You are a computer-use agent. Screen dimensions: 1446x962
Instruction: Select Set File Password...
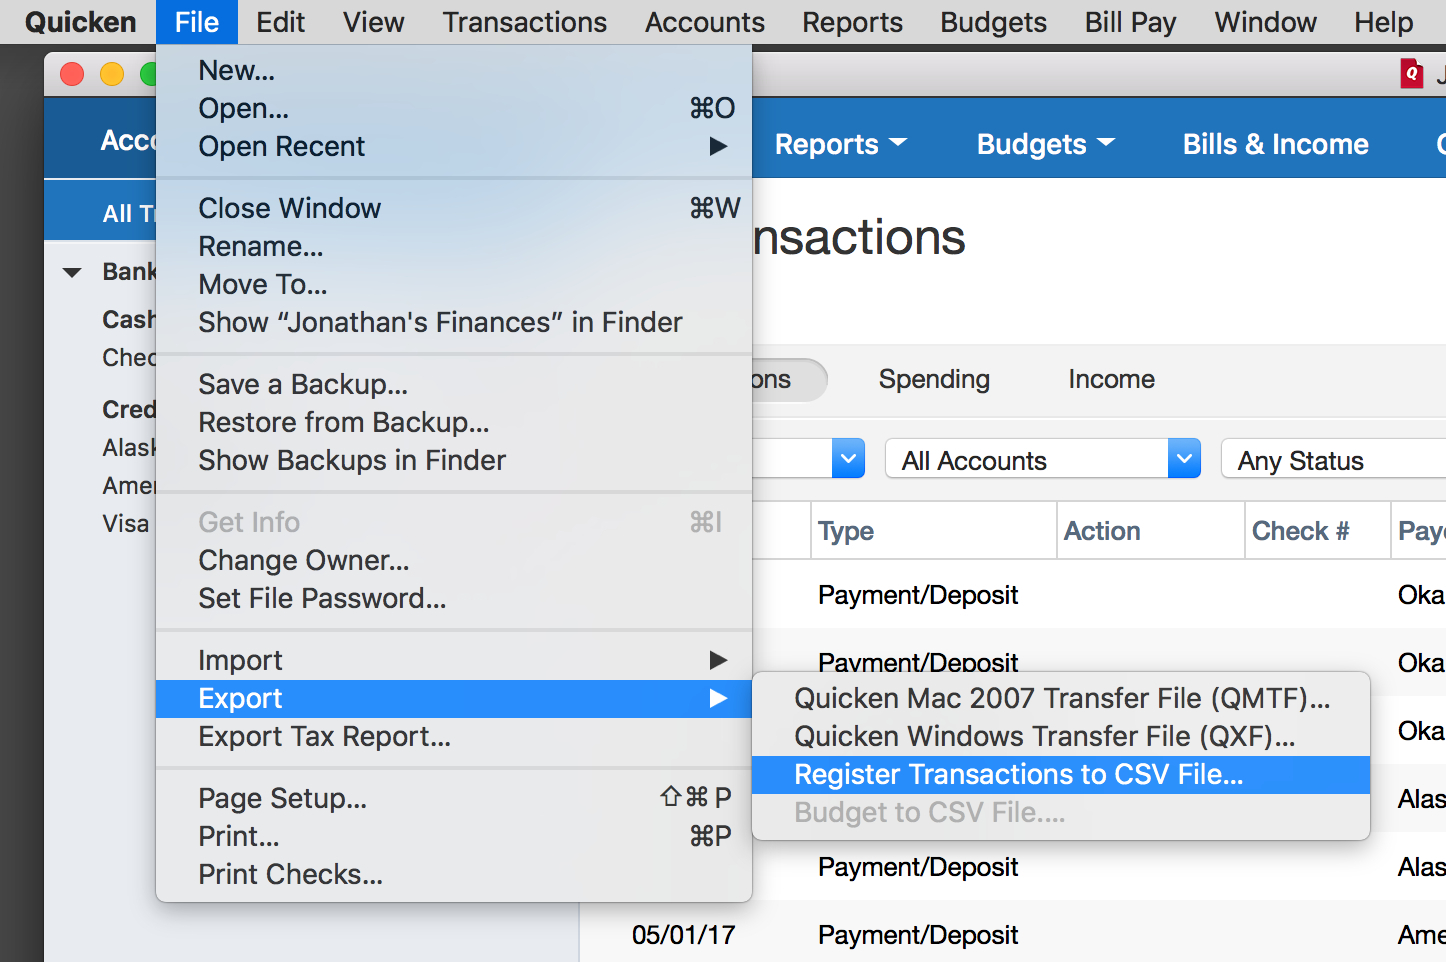[x=454, y=599]
